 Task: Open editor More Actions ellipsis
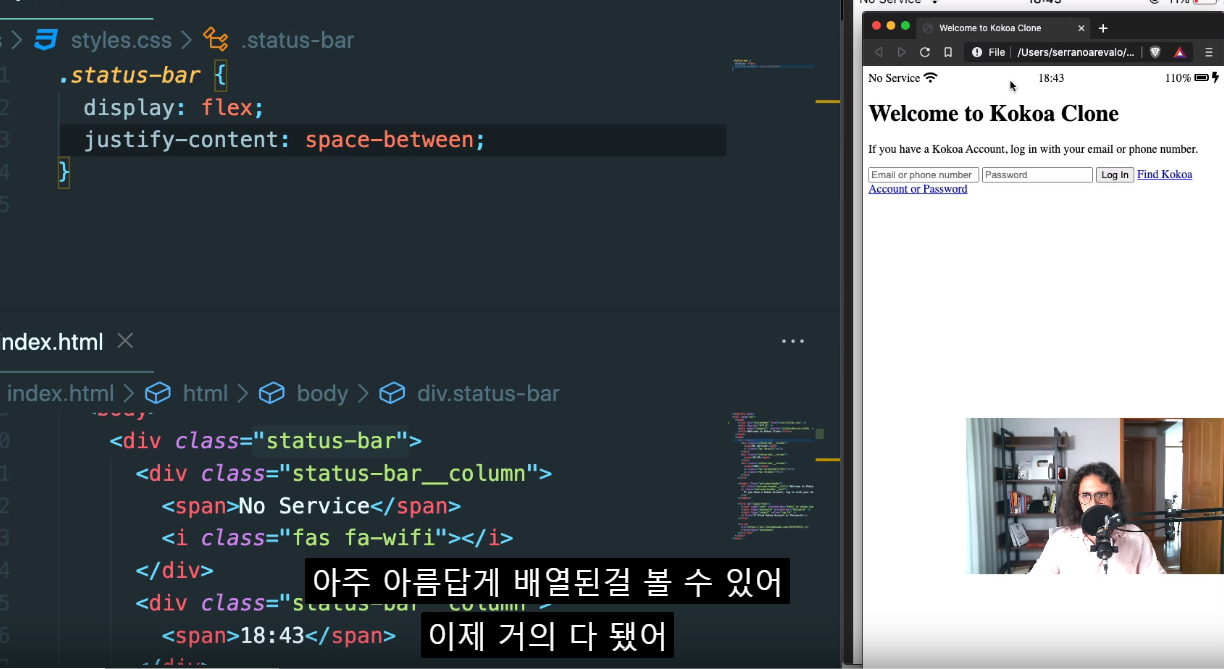tap(793, 341)
